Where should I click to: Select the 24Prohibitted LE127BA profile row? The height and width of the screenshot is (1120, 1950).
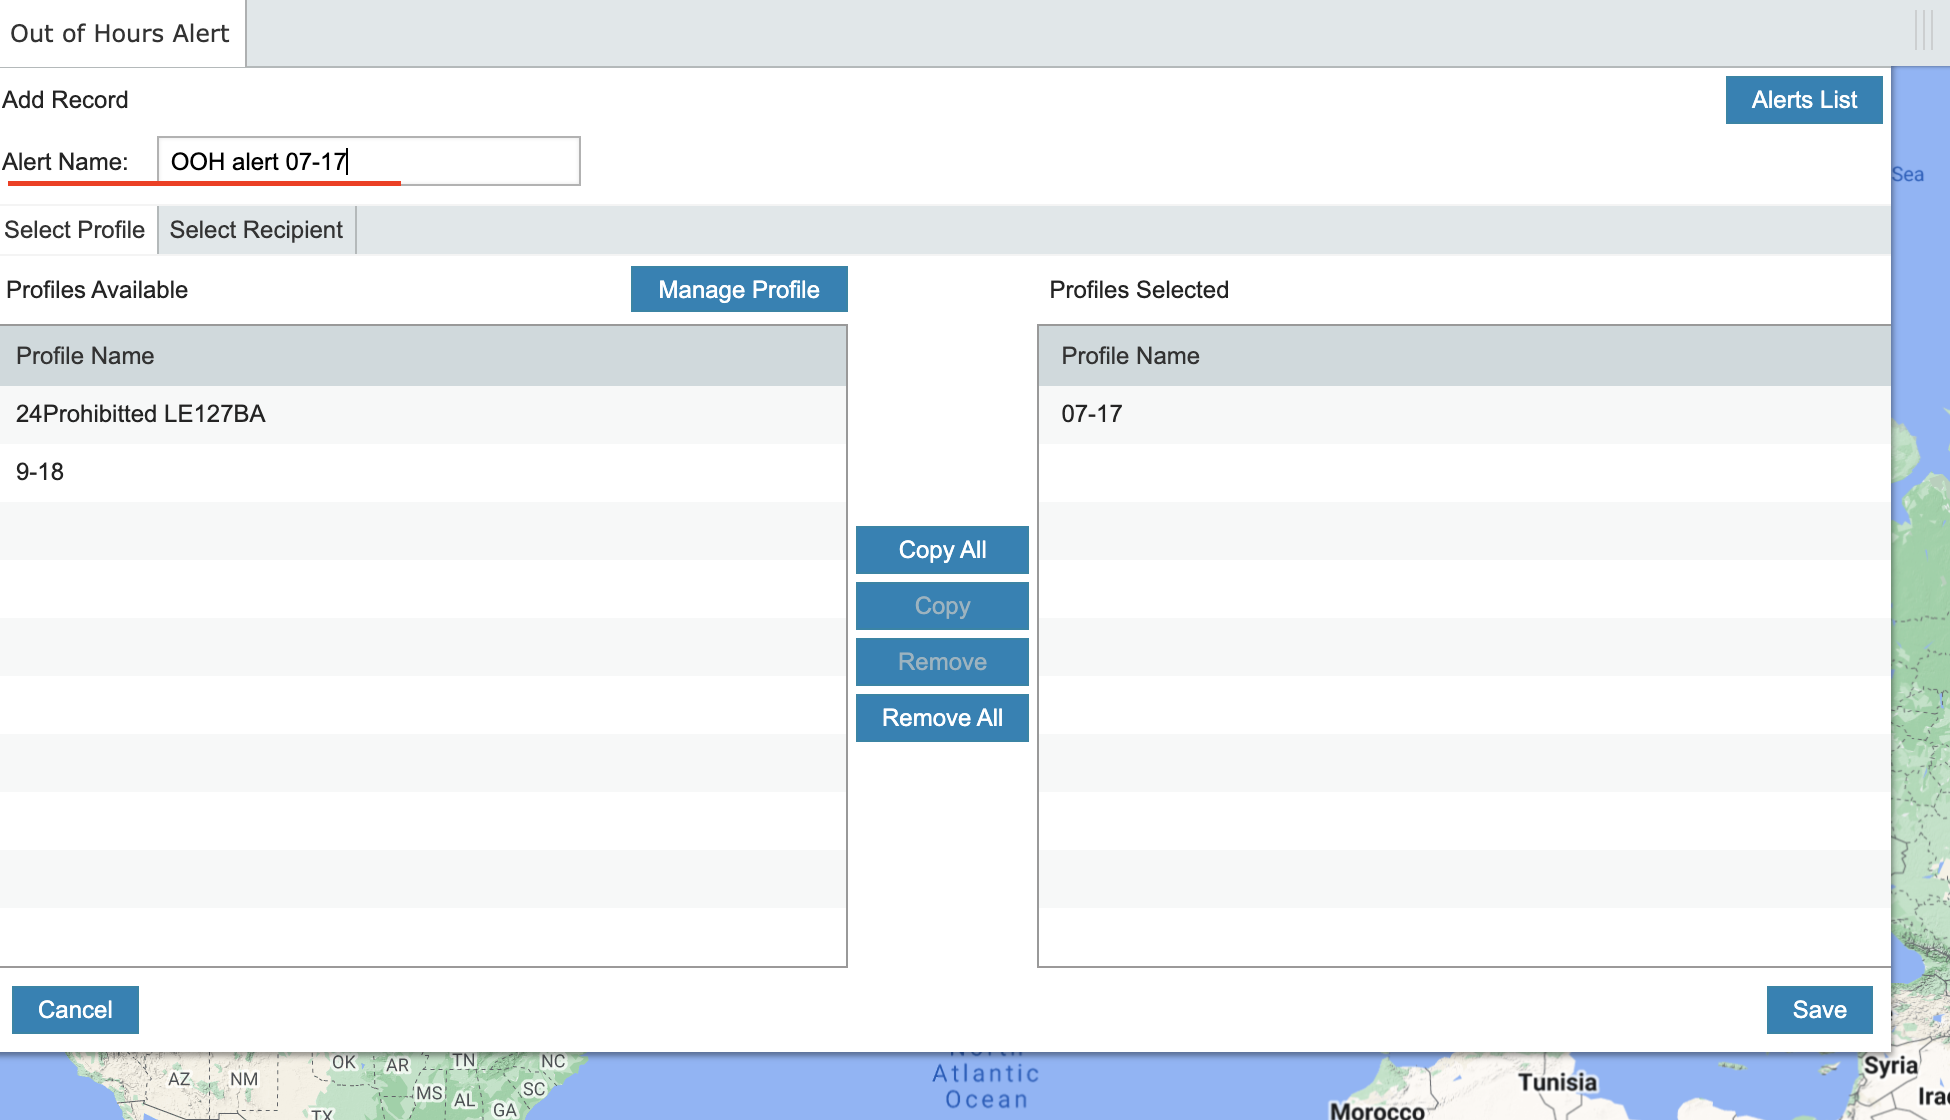[141, 414]
